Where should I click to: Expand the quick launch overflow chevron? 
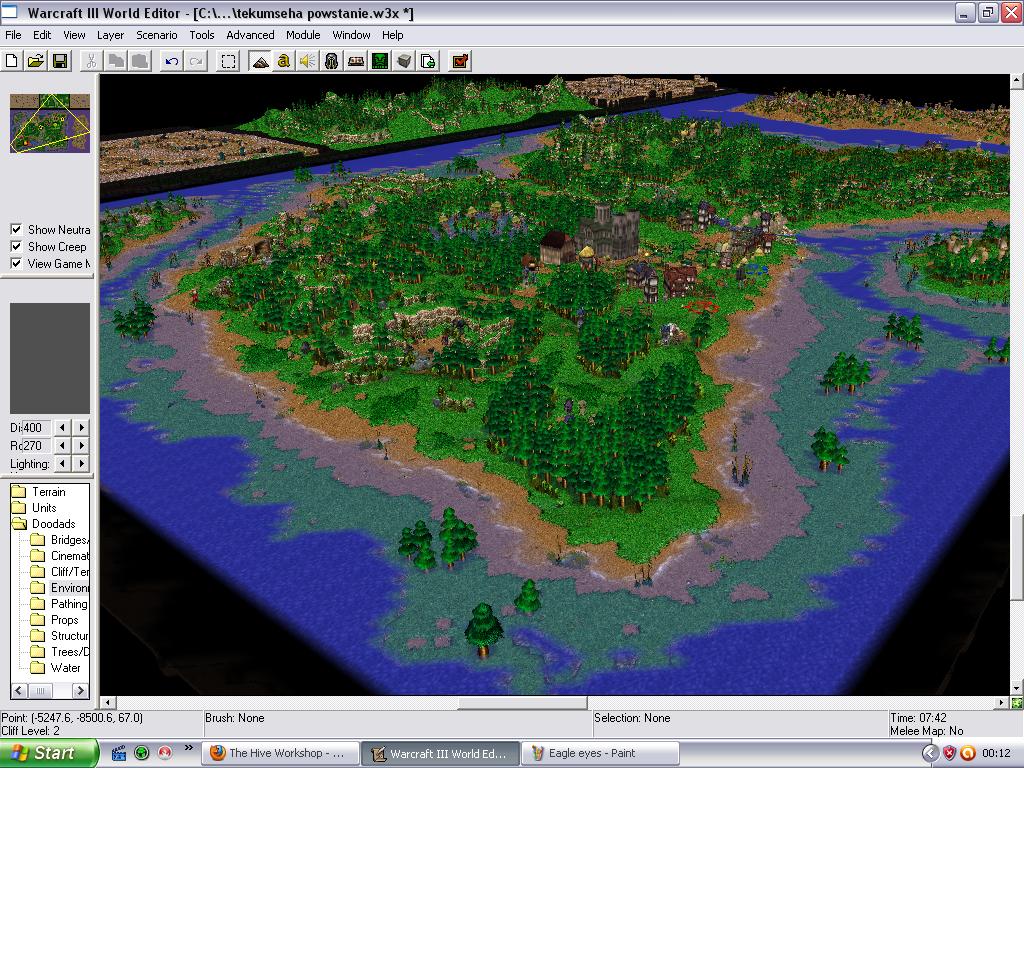click(189, 748)
